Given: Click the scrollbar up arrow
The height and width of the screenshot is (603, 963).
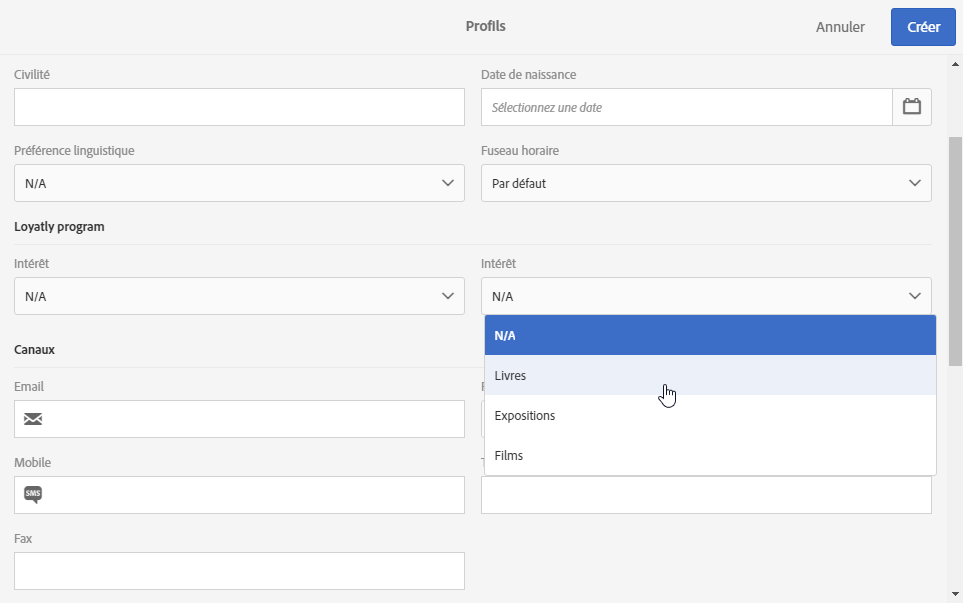Looking at the screenshot, I should pos(955,63).
